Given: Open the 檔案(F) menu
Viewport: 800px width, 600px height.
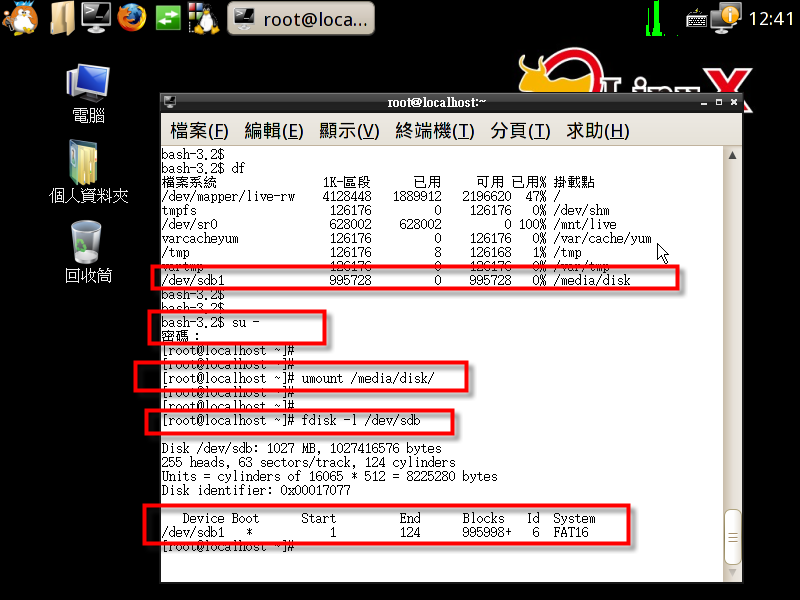Looking at the screenshot, I should click(x=199, y=131).
